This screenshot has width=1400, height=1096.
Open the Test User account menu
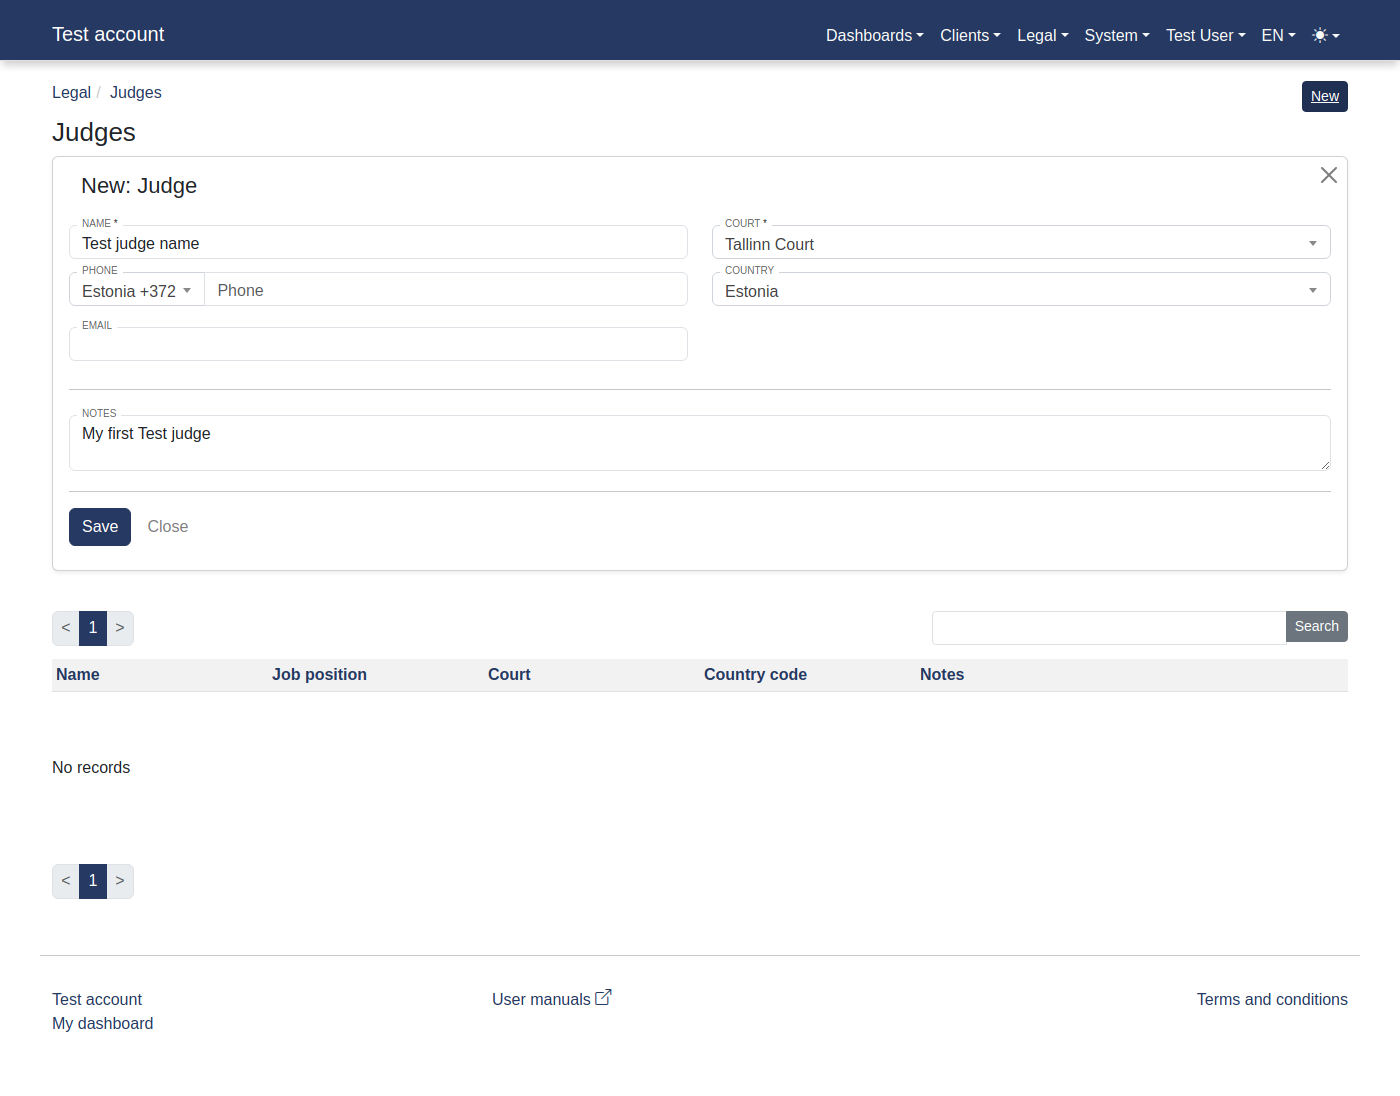point(1205,35)
